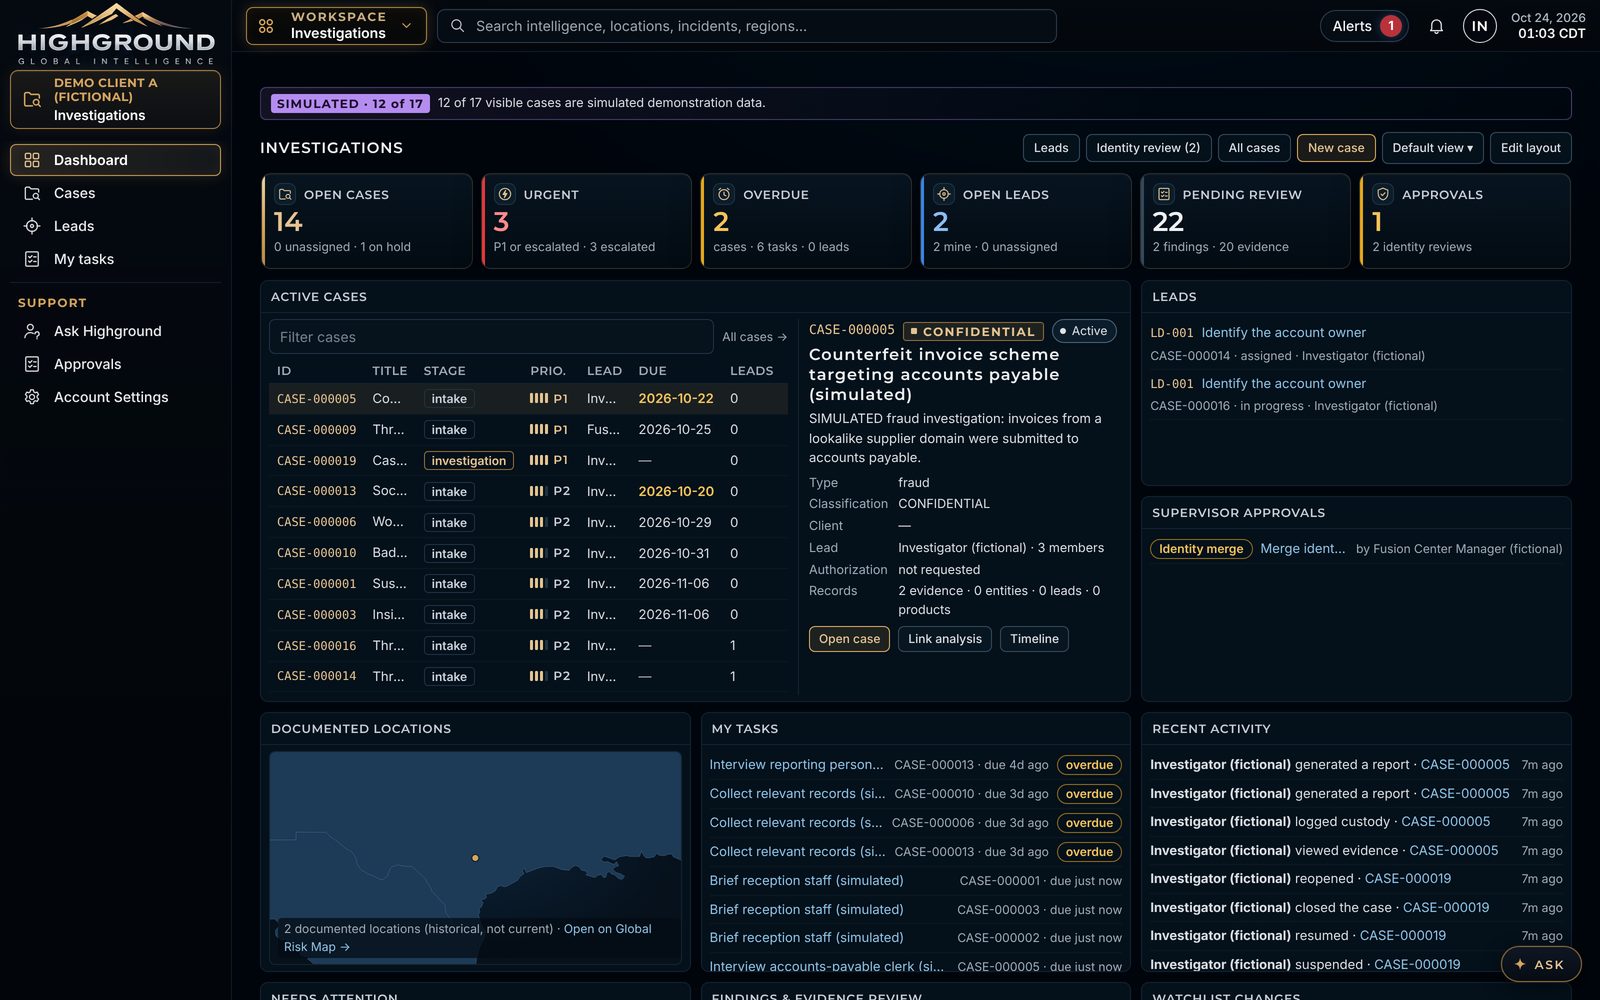Screen dimensions: 1600x1000
Task: Click the global search field
Action: pyautogui.click(x=747, y=26)
